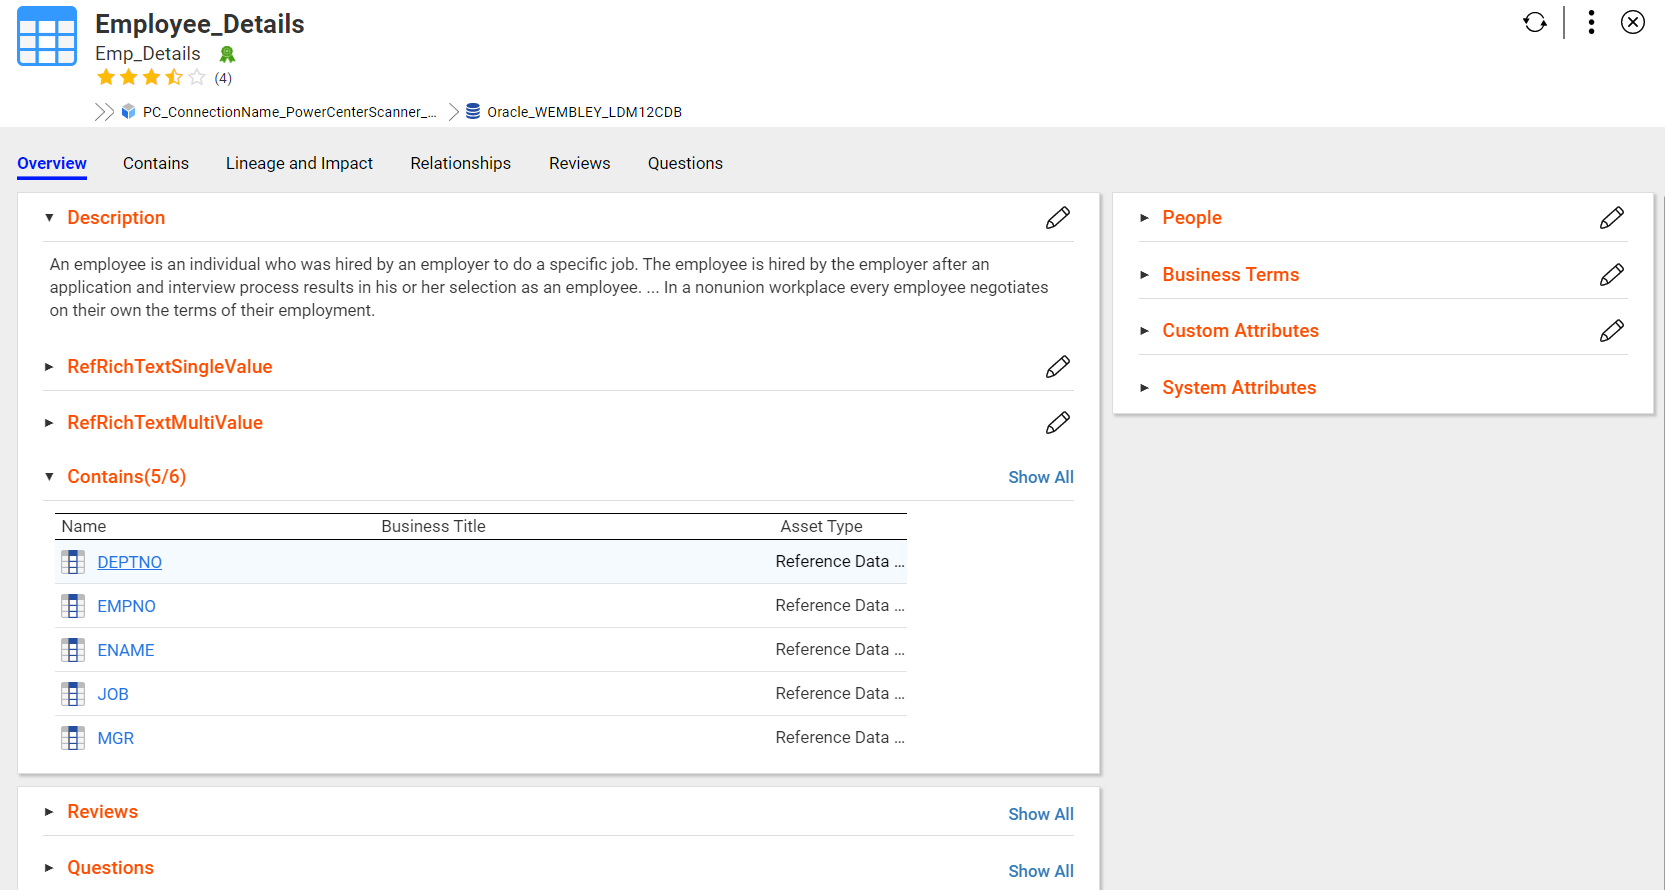Open the MGR column link

click(x=115, y=738)
